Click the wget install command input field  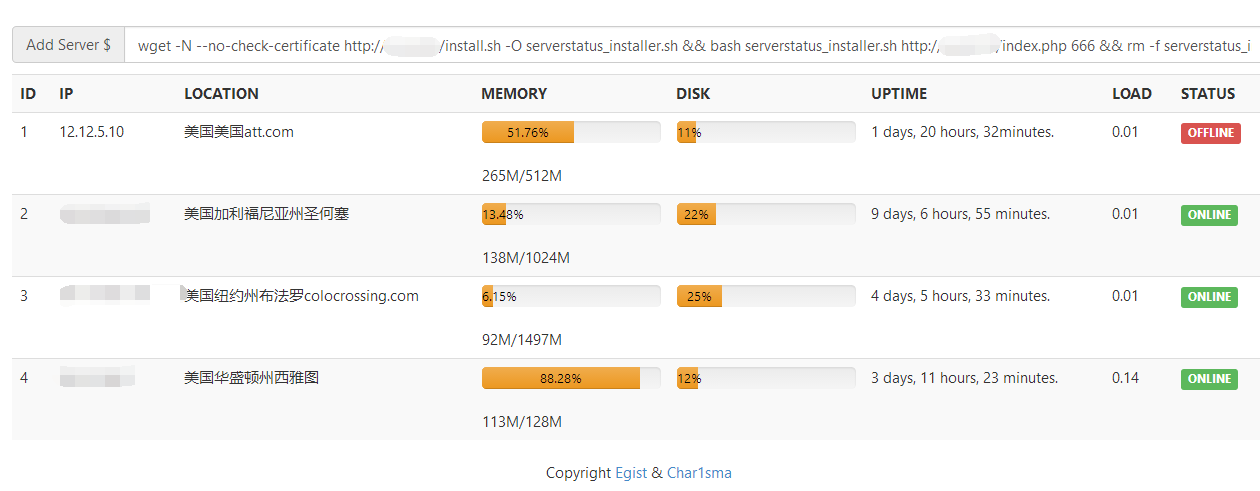coord(692,45)
